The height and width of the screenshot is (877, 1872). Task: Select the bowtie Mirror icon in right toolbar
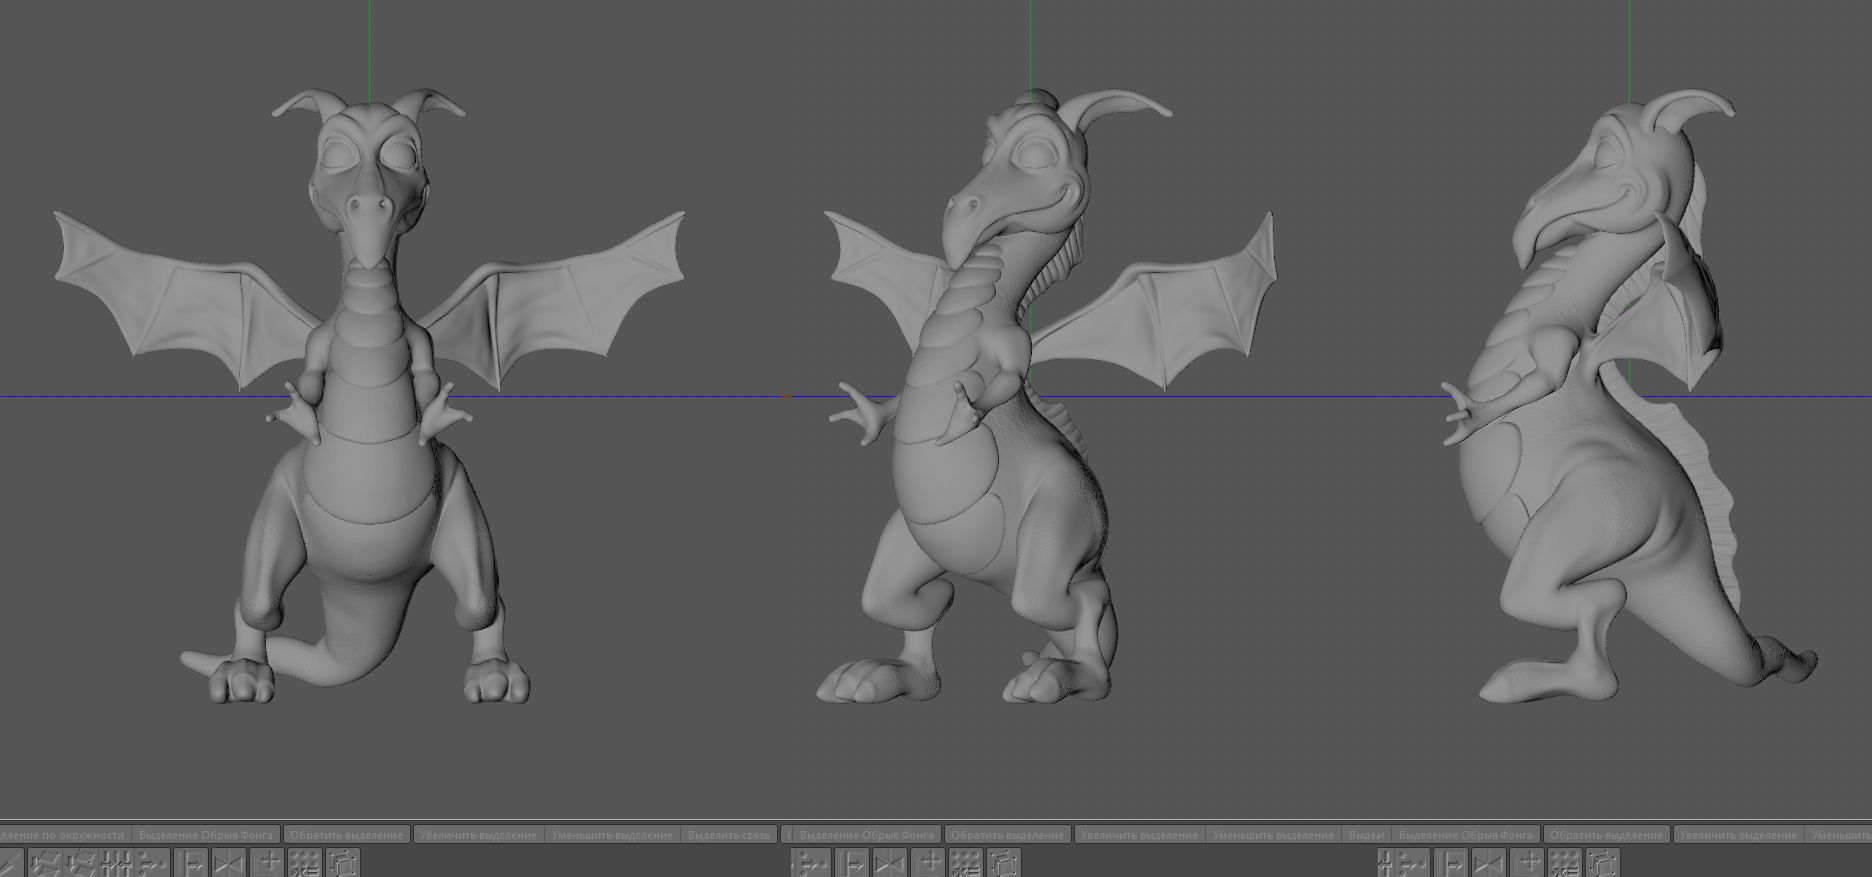pos(1489,863)
